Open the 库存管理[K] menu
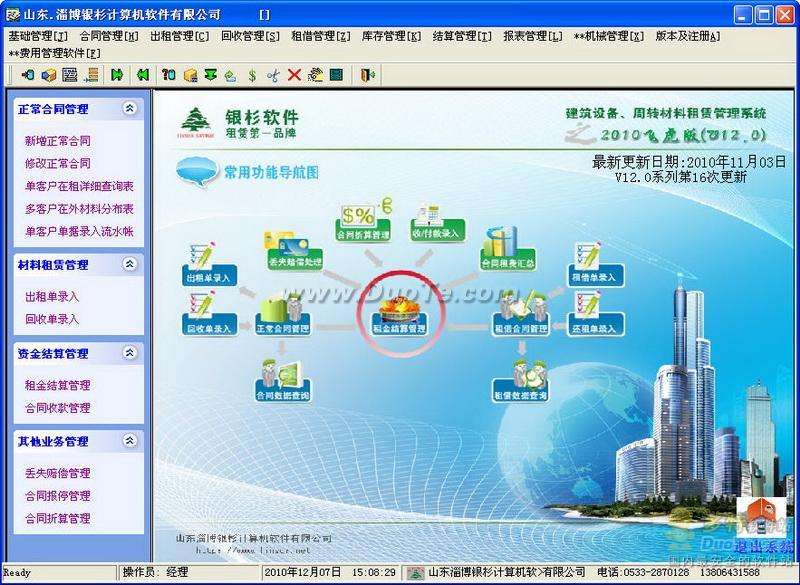This screenshot has width=800, height=585. pos(391,36)
